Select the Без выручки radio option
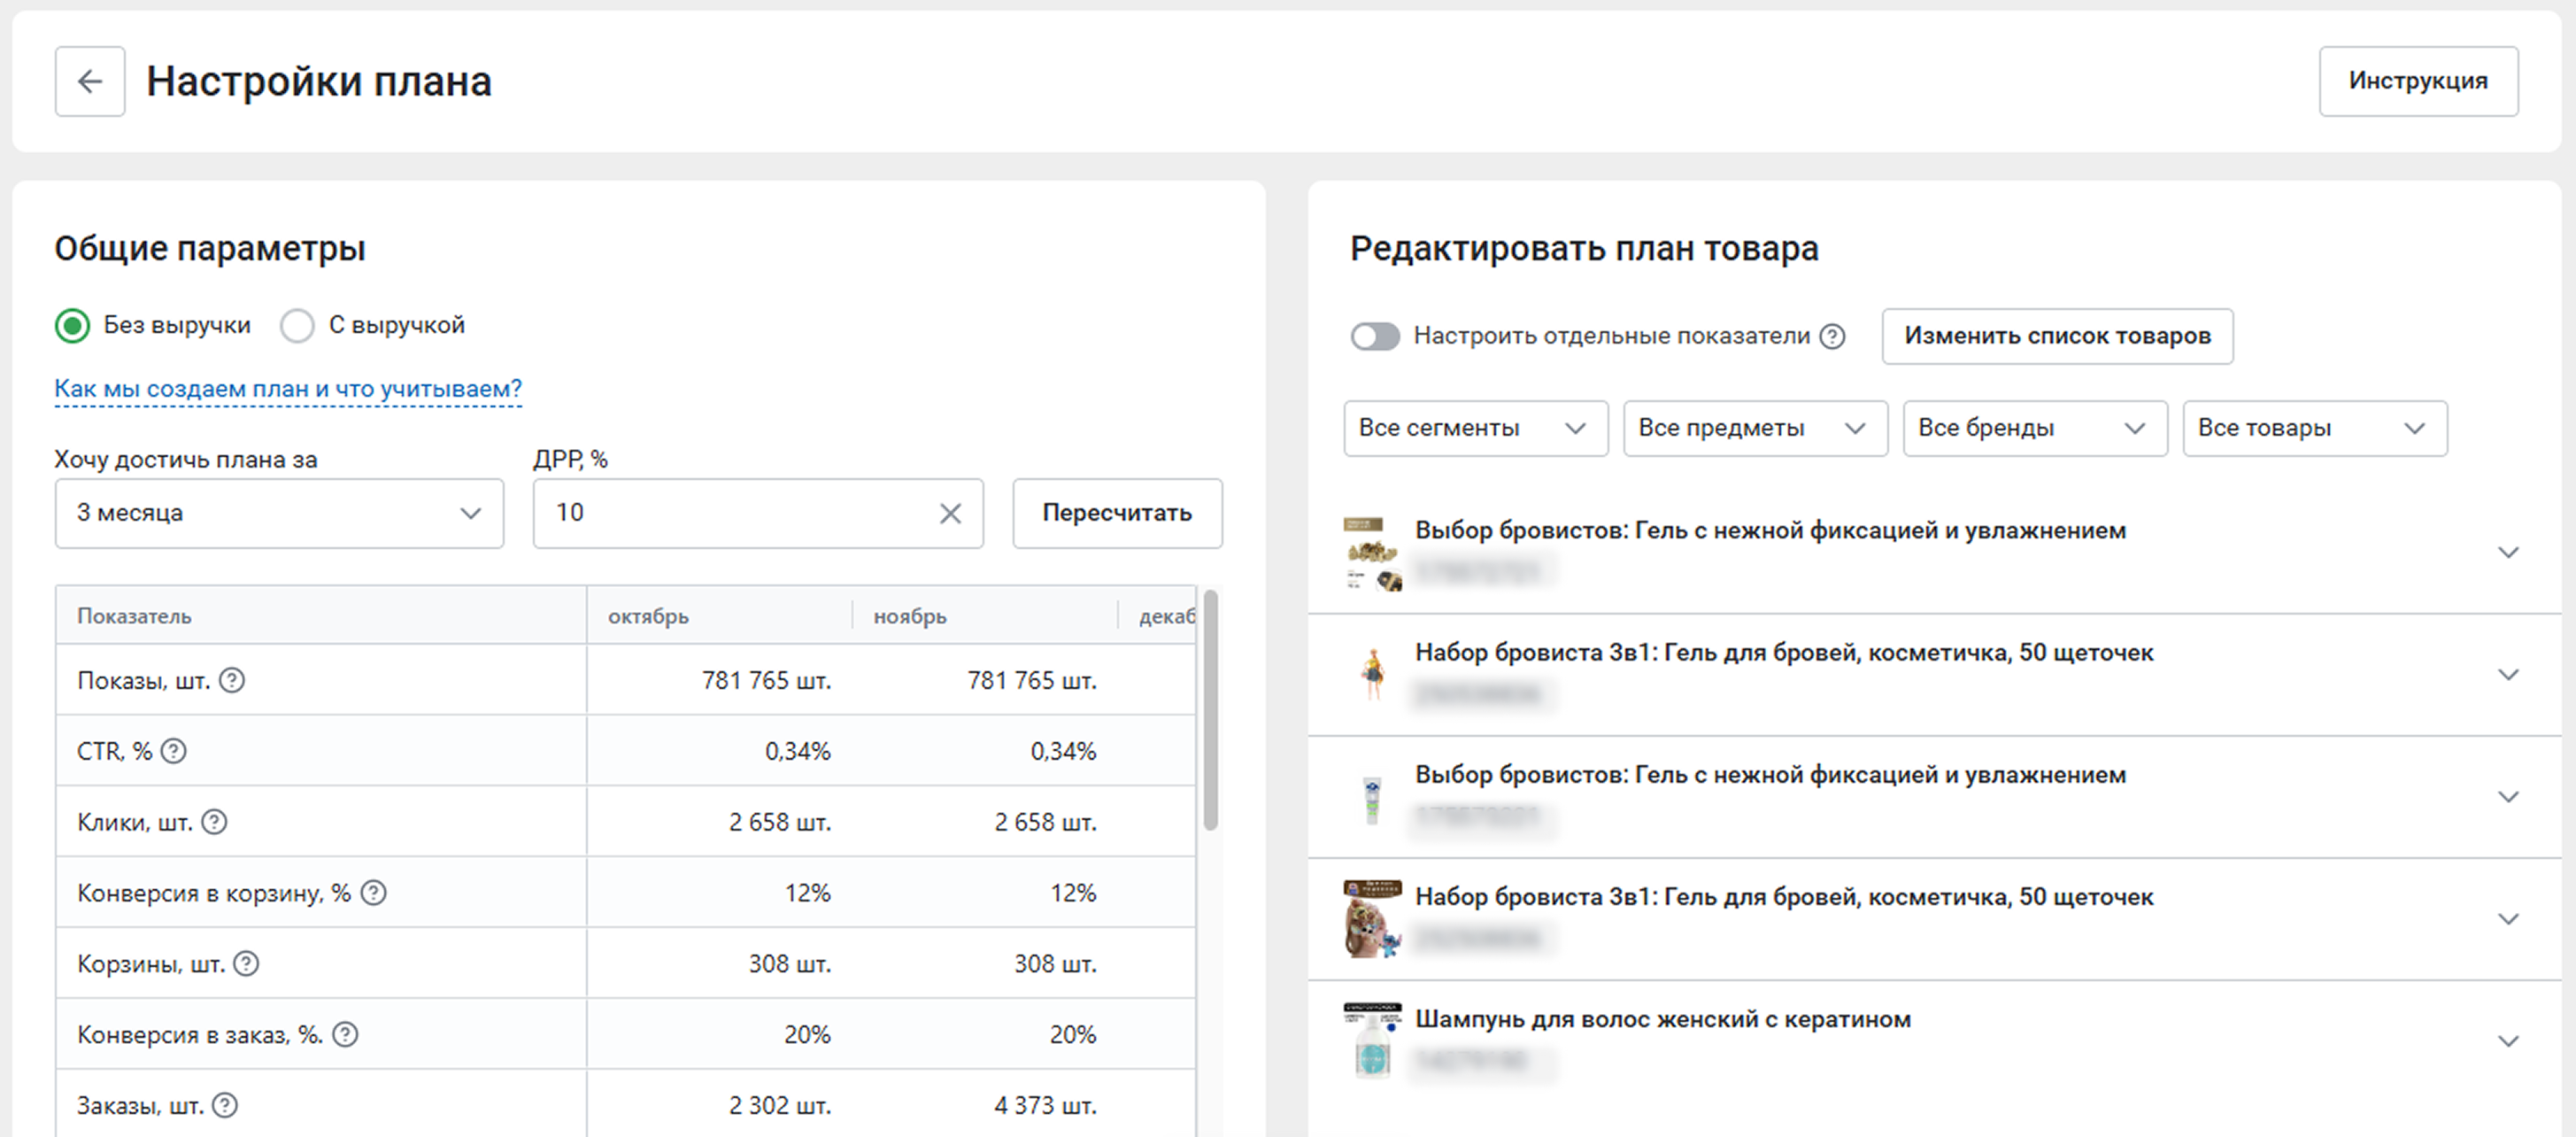The height and width of the screenshot is (1137, 2576). point(73,326)
